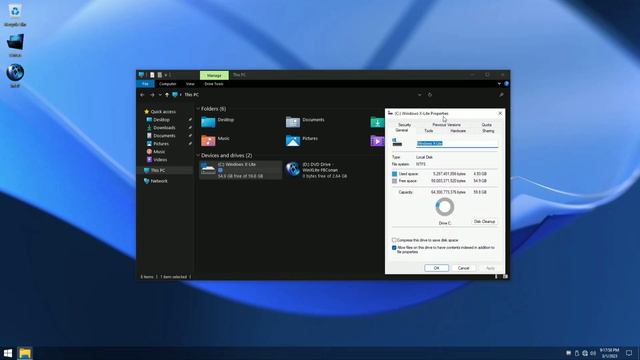Click the properties quick access toolbar icon
The image size is (640, 360).
tap(152, 75)
